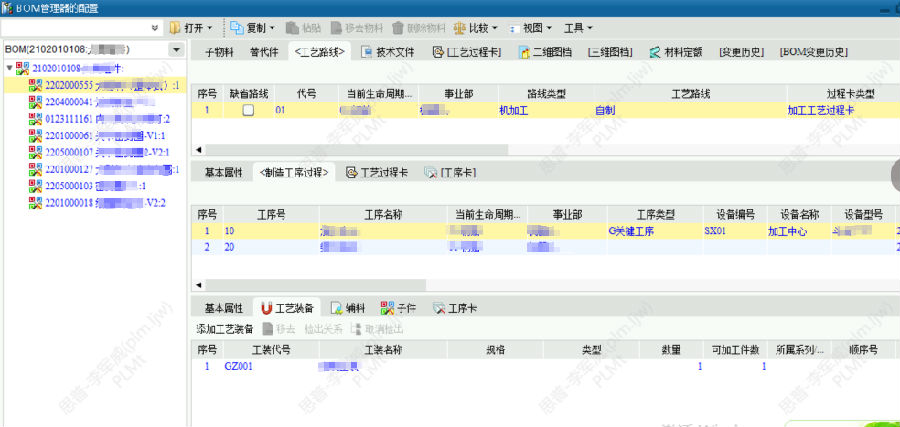This screenshot has width=900, height=427.
Task: Click the 复制 copy toolbar icon
Action: pos(237,28)
